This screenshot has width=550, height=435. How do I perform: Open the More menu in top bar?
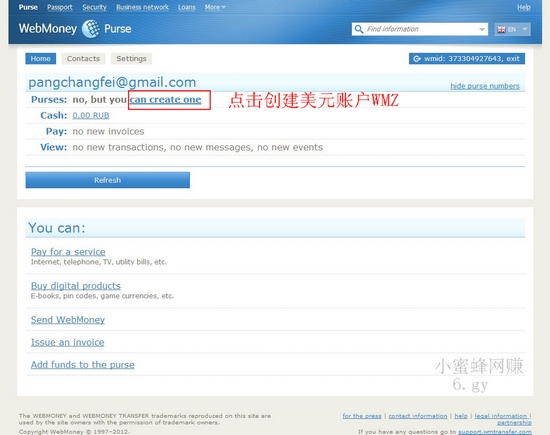pyautogui.click(x=215, y=7)
